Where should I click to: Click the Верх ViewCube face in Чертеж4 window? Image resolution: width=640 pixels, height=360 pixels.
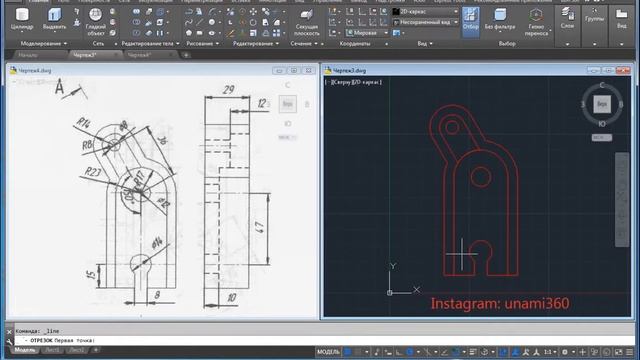pyautogui.click(x=287, y=104)
